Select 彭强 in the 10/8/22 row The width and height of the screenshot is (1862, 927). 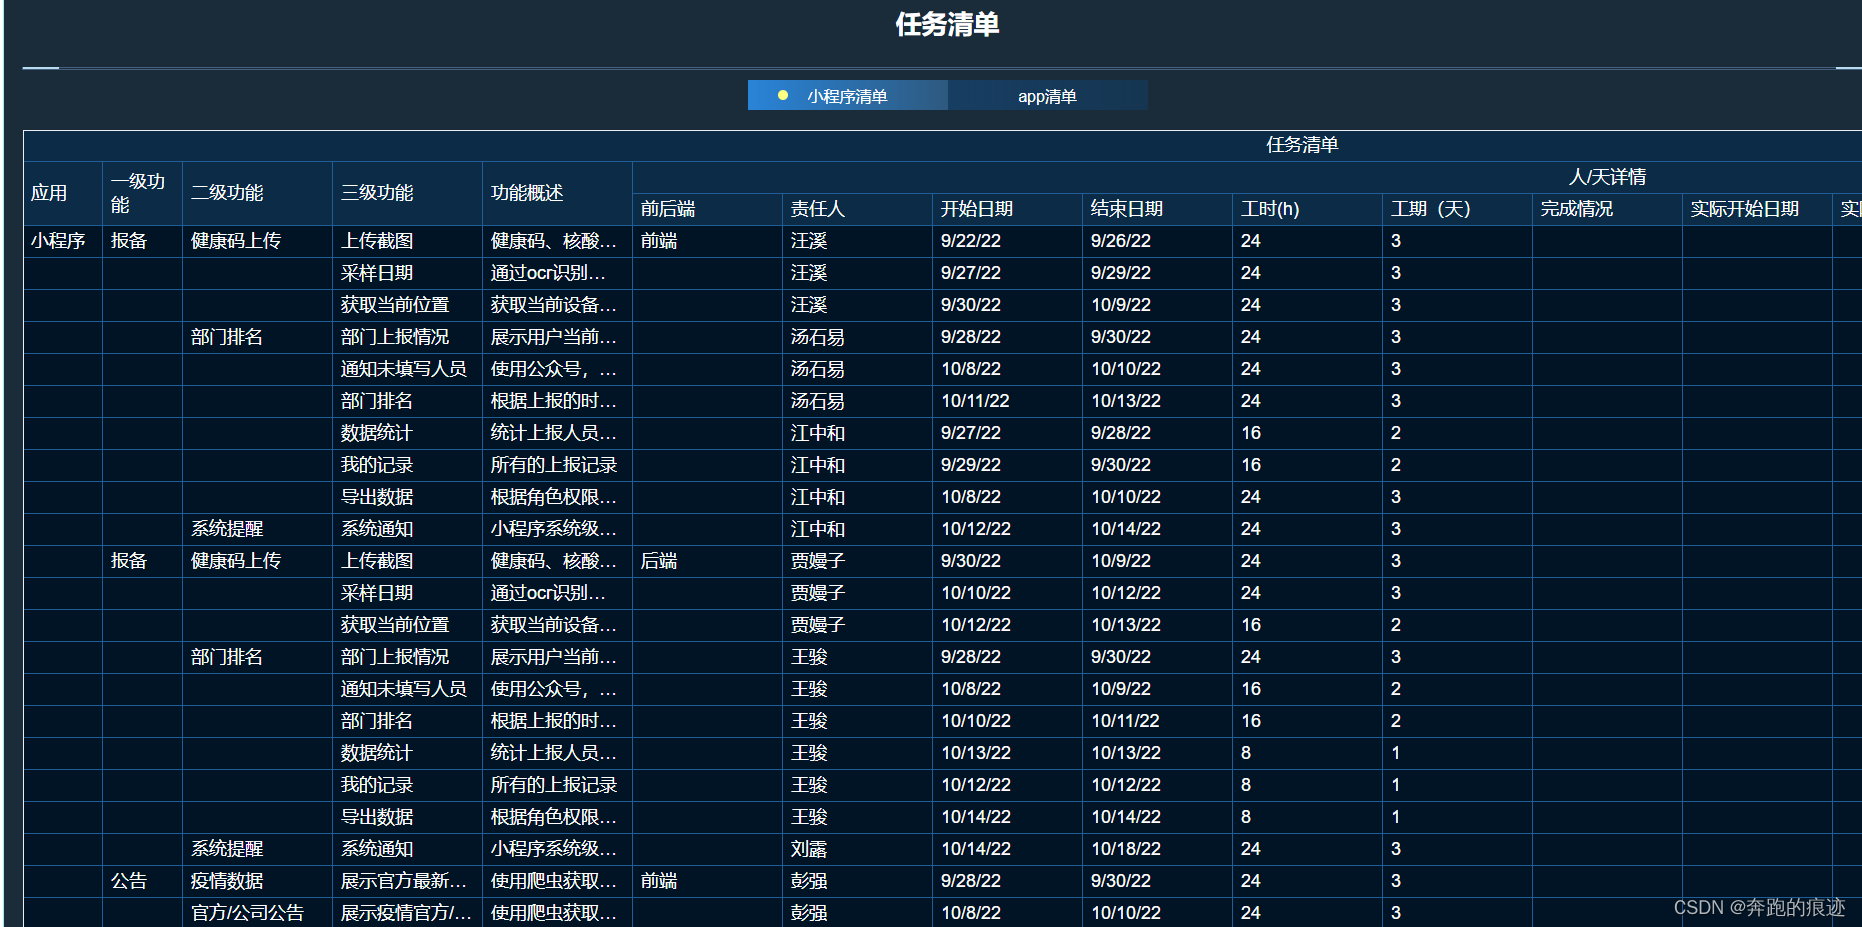click(x=857, y=913)
